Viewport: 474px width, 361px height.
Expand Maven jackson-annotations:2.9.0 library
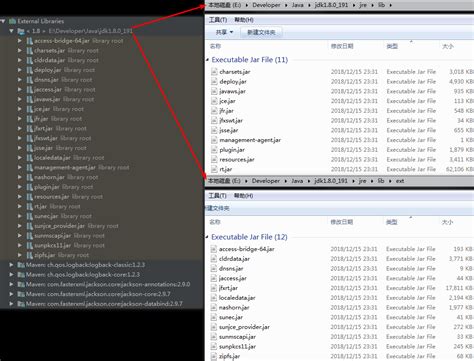click(11, 284)
